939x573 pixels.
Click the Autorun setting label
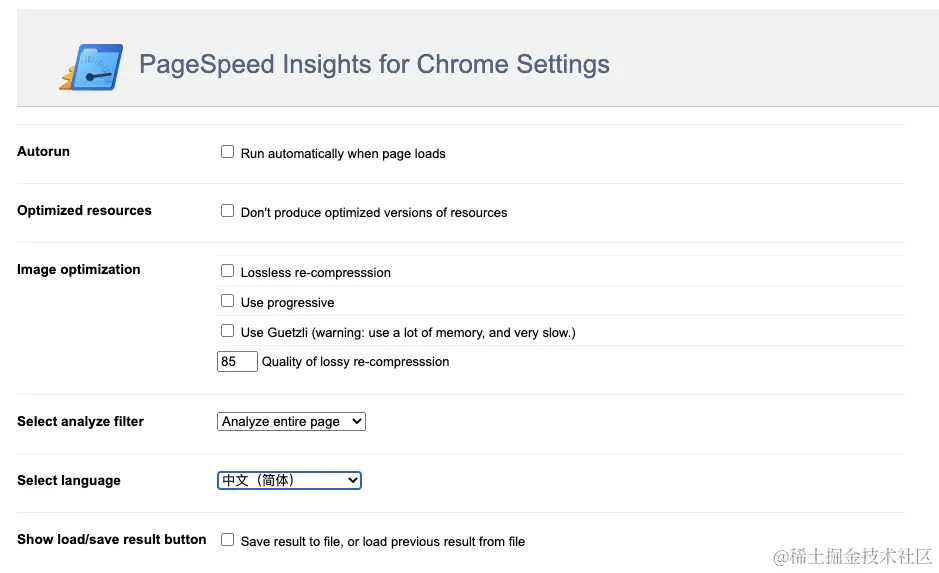click(43, 152)
